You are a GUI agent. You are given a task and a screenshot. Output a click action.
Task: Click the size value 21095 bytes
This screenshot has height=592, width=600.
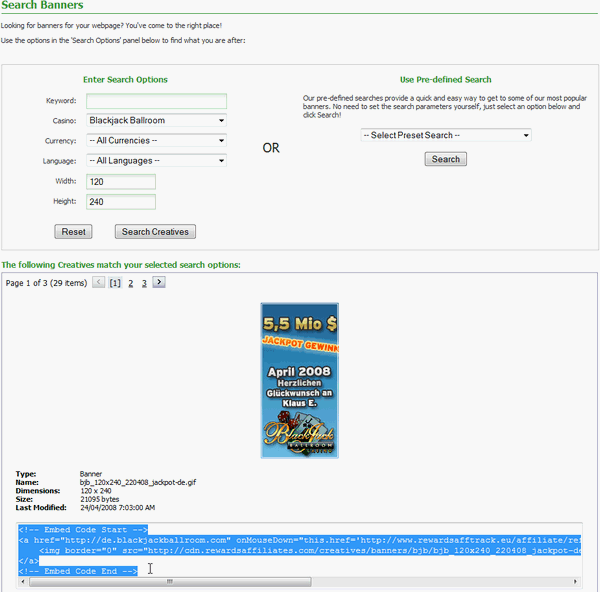(99, 499)
